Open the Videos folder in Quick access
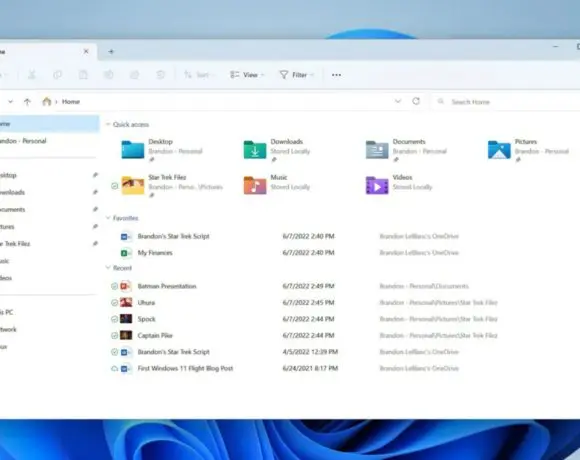This screenshot has width=580, height=460. point(399,185)
